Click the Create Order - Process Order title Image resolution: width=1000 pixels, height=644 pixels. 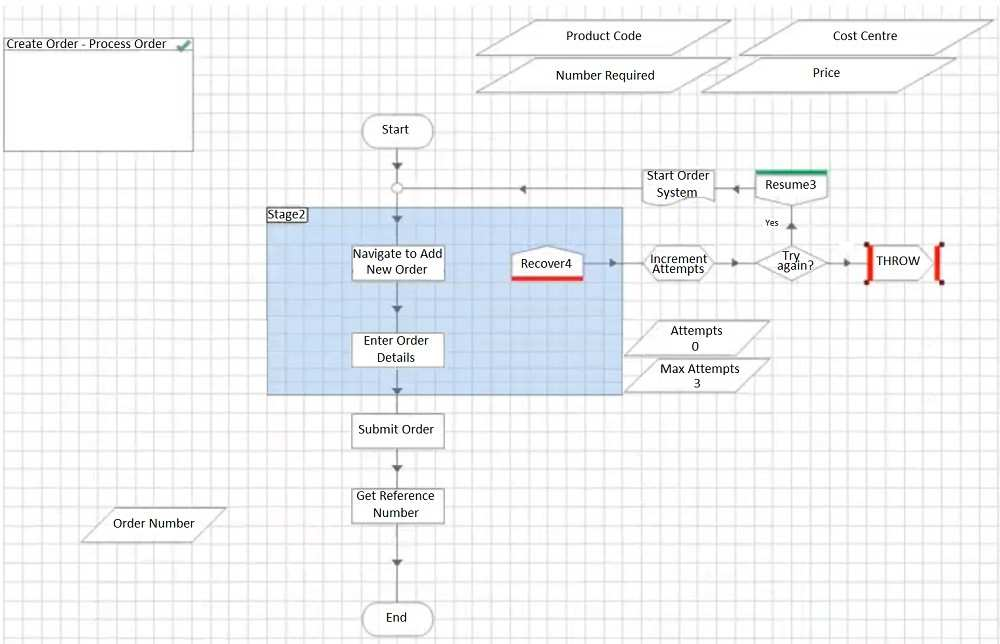(x=87, y=45)
